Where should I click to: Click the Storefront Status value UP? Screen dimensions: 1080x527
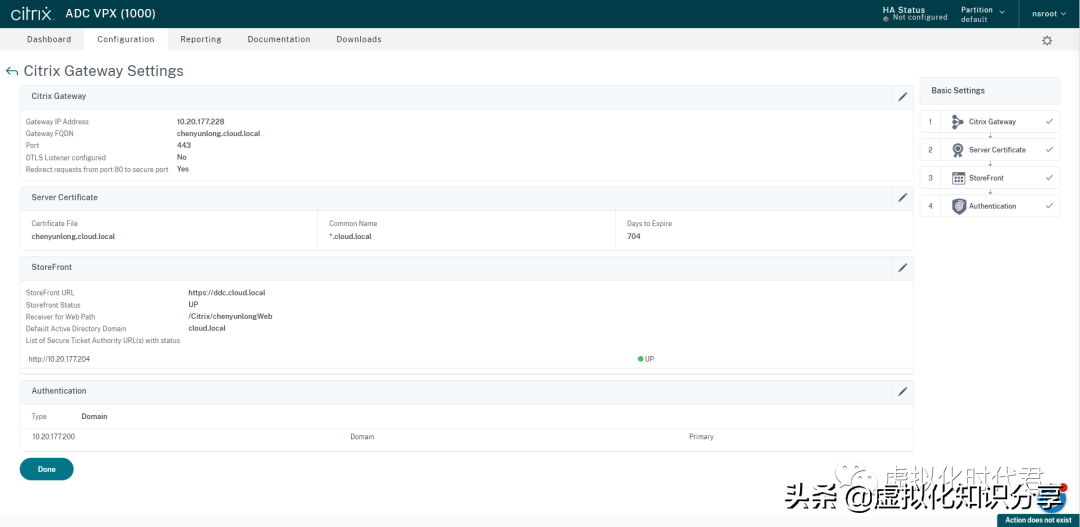click(194, 304)
